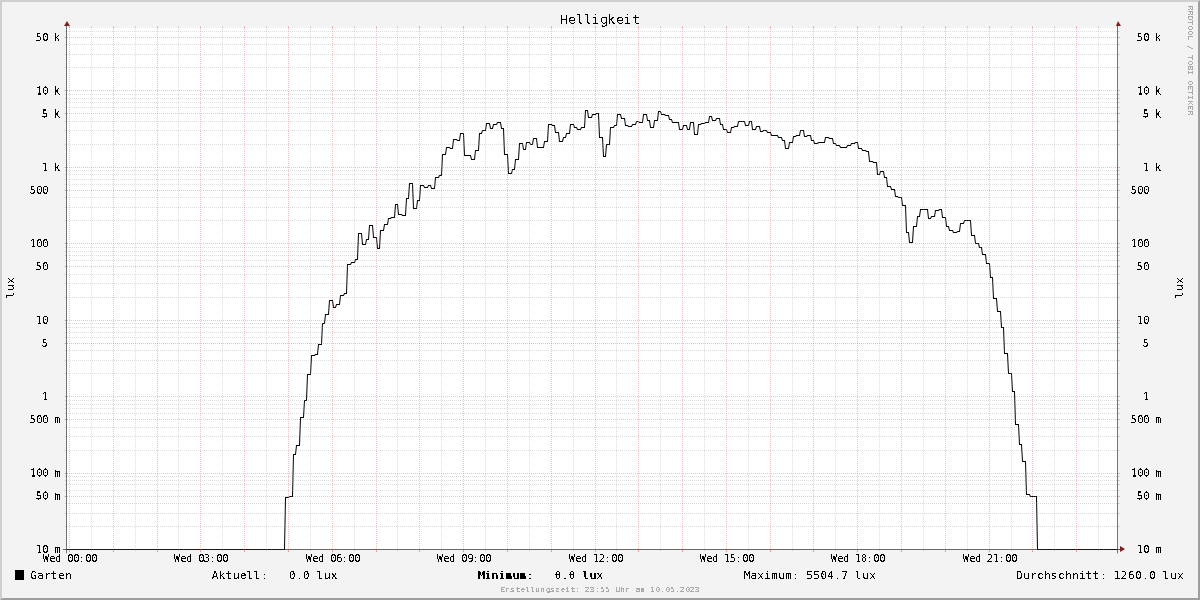Click the red arrow ending the time axis

pyautogui.click(x=1121, y=549)
